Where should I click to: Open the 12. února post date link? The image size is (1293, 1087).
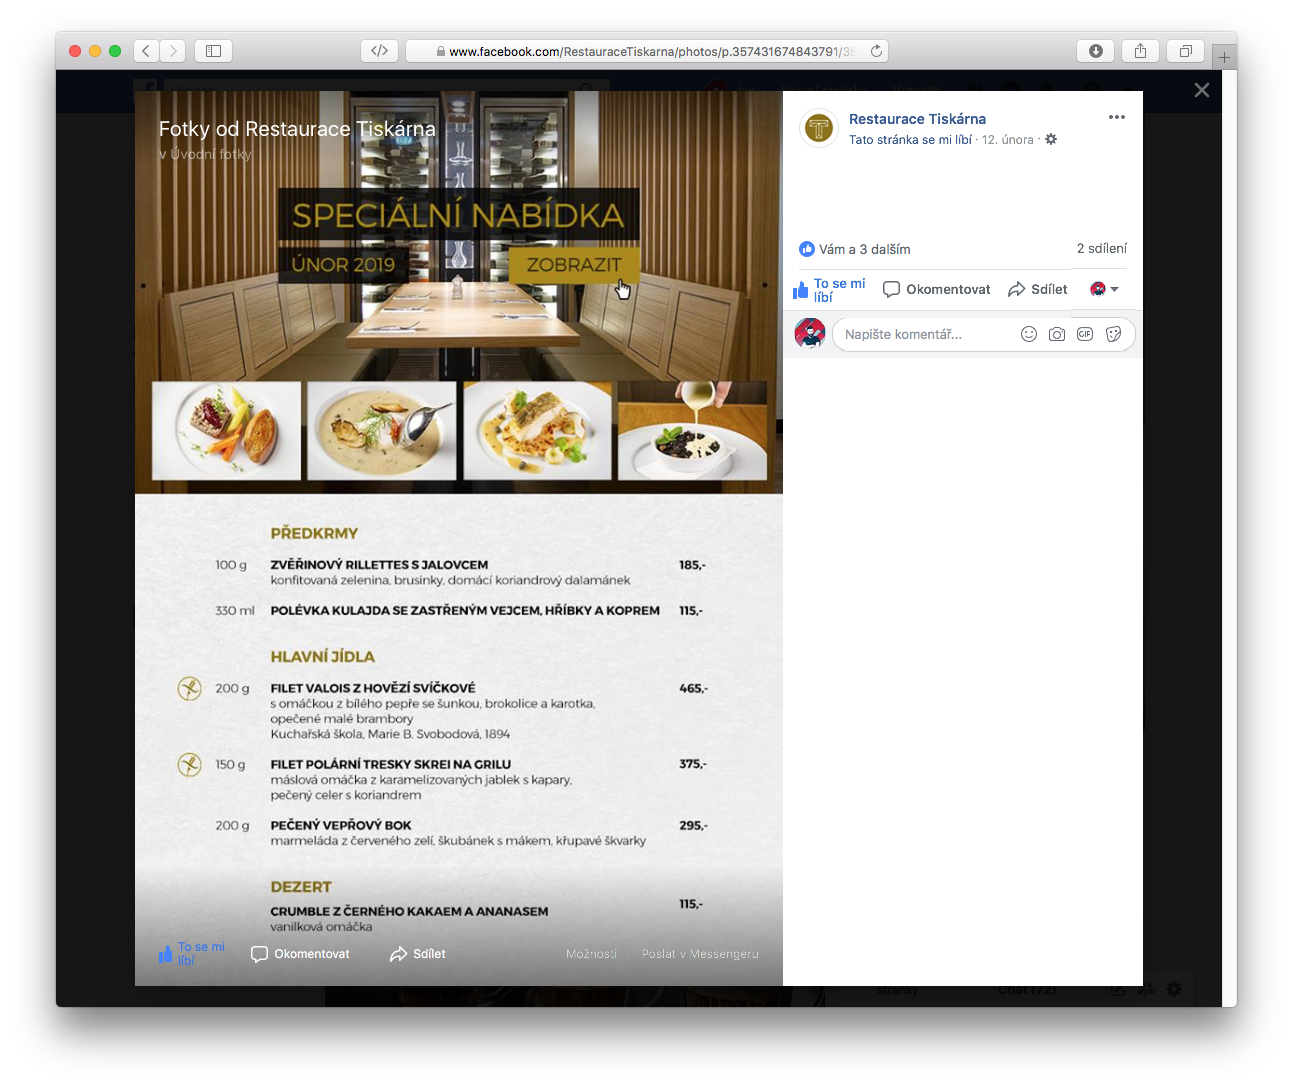1008,140
